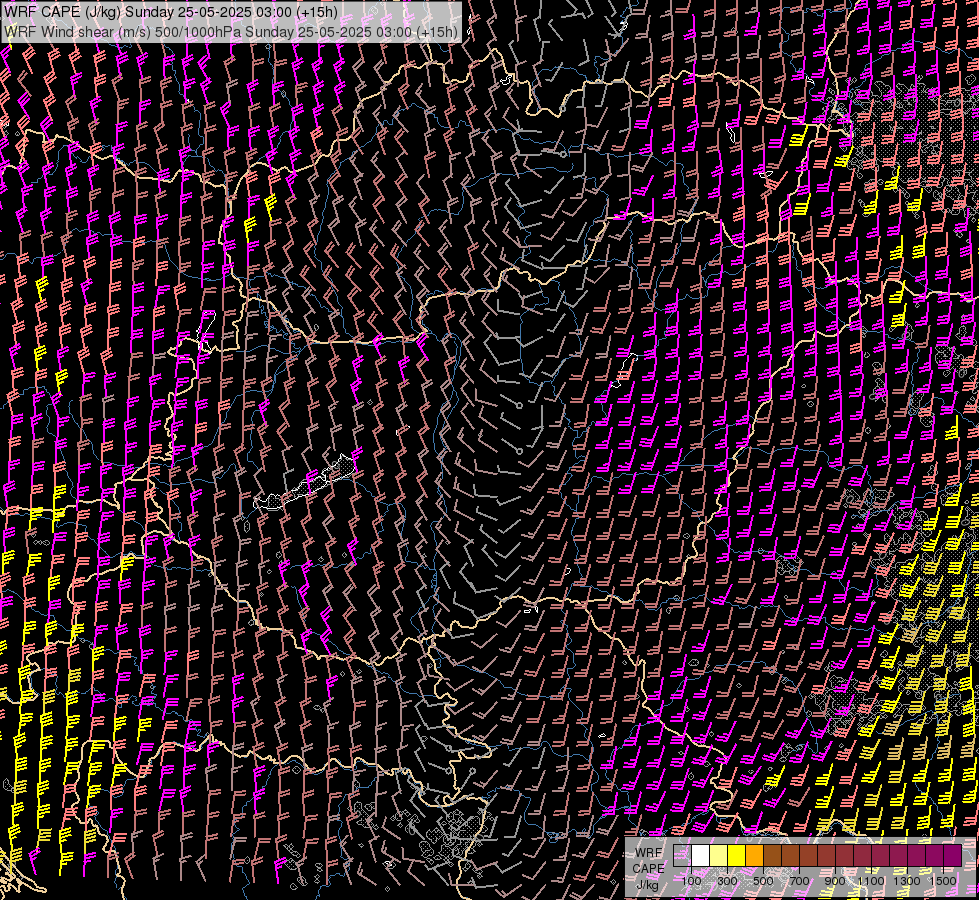Click the legend value 900
The width and height of the screenshot is (979, 900).
[835, 881]
